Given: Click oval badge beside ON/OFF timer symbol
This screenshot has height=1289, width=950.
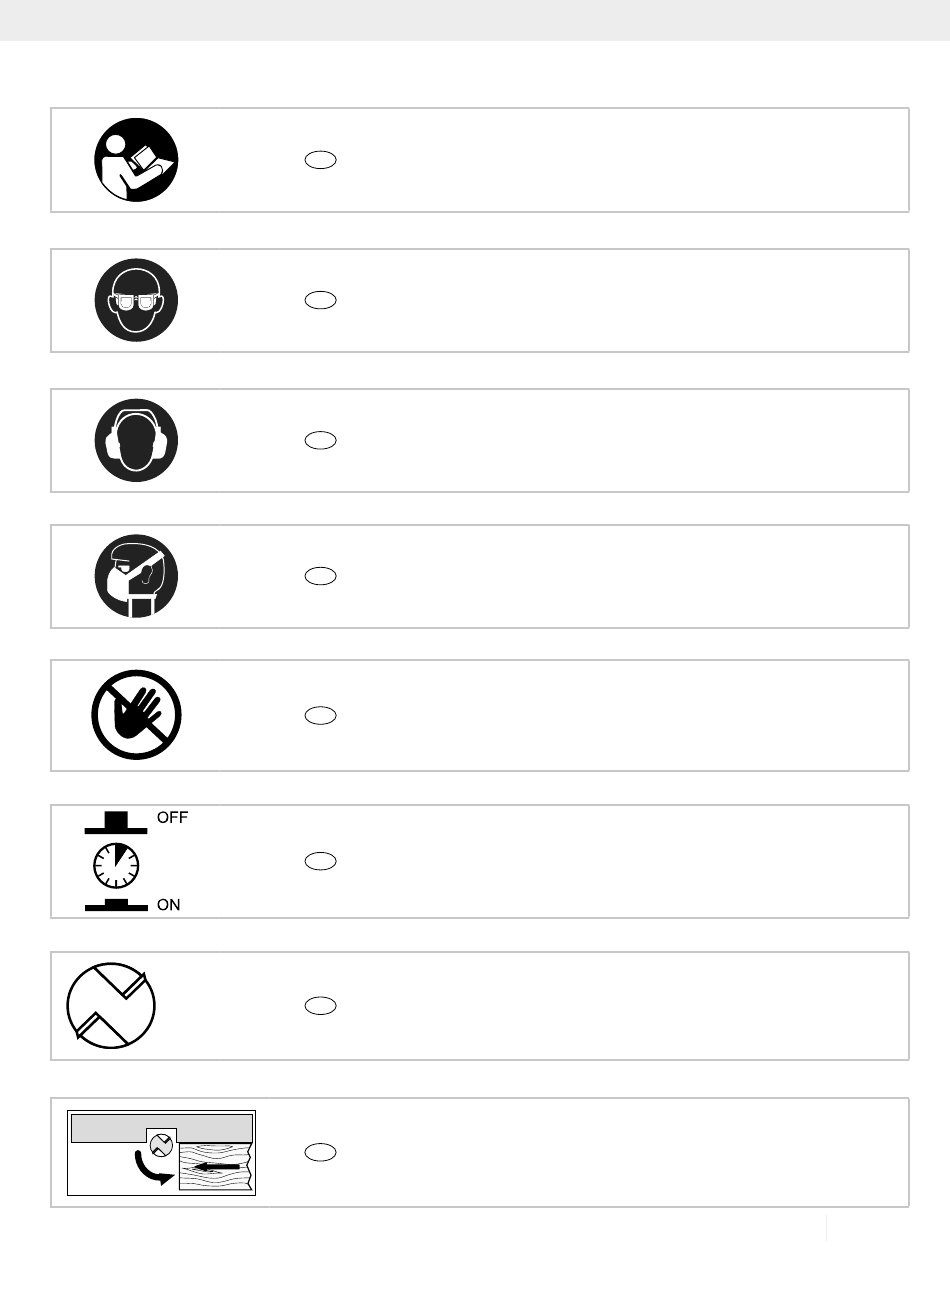Looking at the screenshot, I should 320,861.
